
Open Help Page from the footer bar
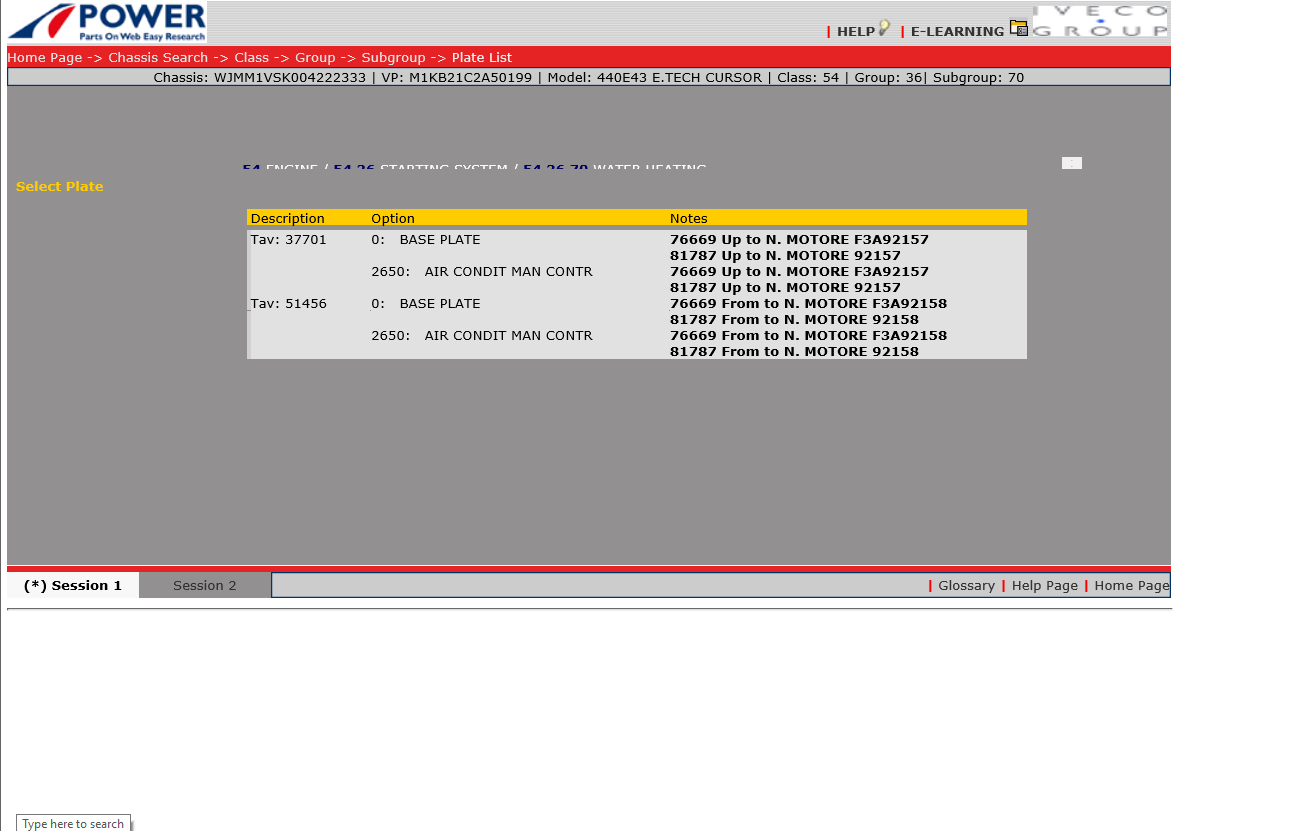pyautogui.click(x=1044, y=586)
